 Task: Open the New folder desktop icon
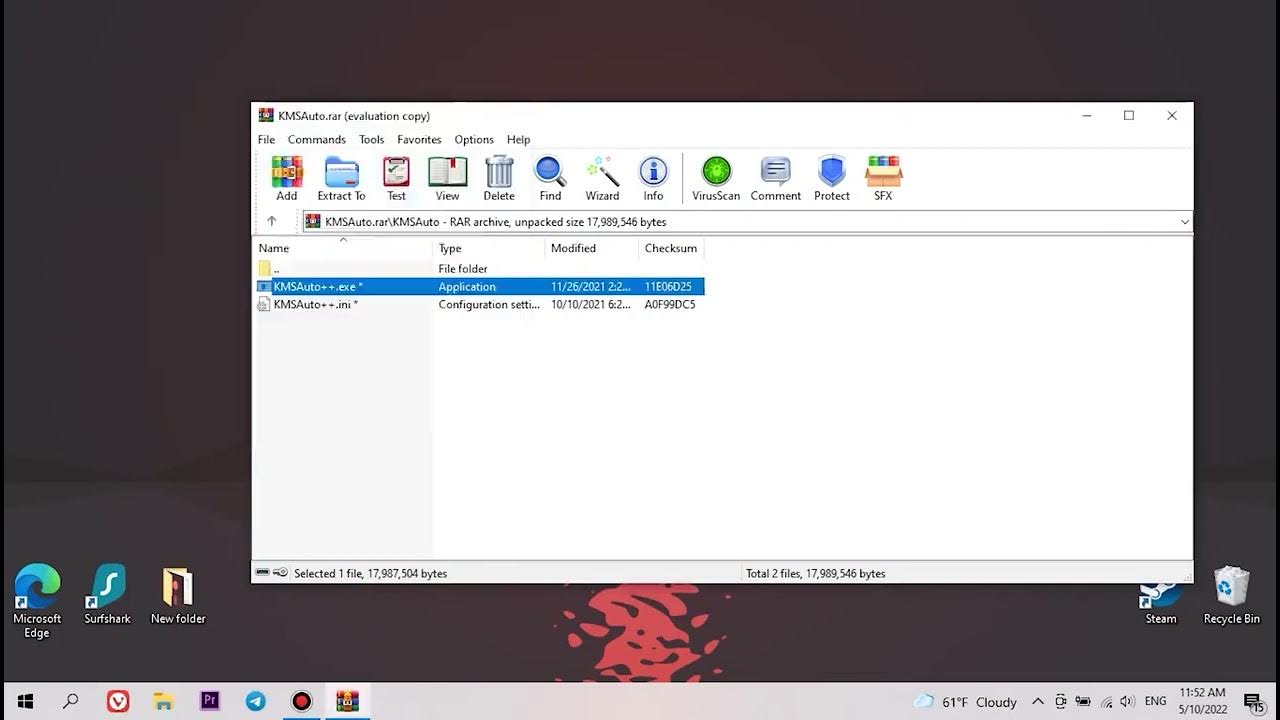[178, 595]
